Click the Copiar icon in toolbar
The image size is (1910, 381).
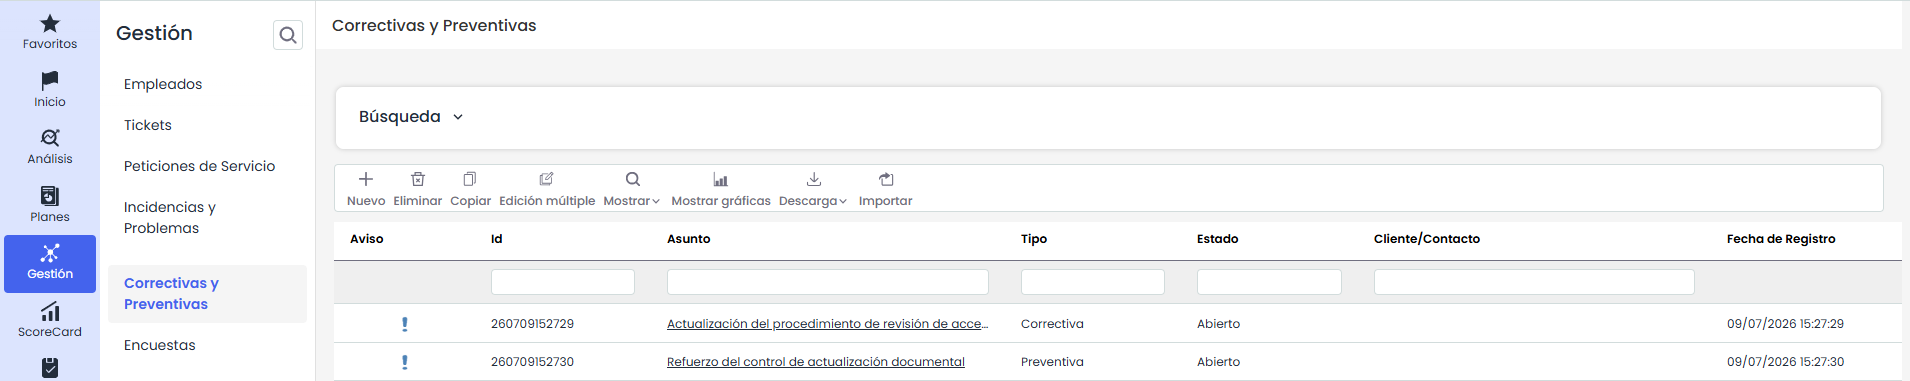click(470, 179)
